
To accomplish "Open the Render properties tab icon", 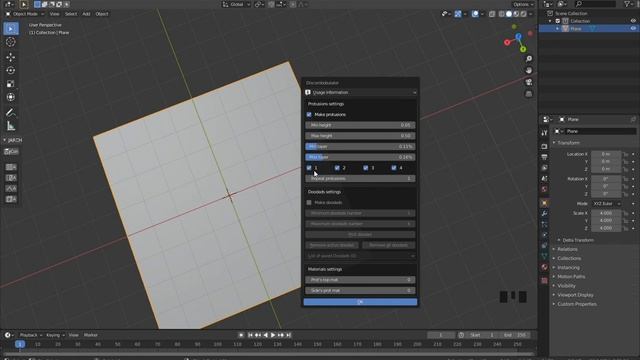I will [x=544, y=146].
